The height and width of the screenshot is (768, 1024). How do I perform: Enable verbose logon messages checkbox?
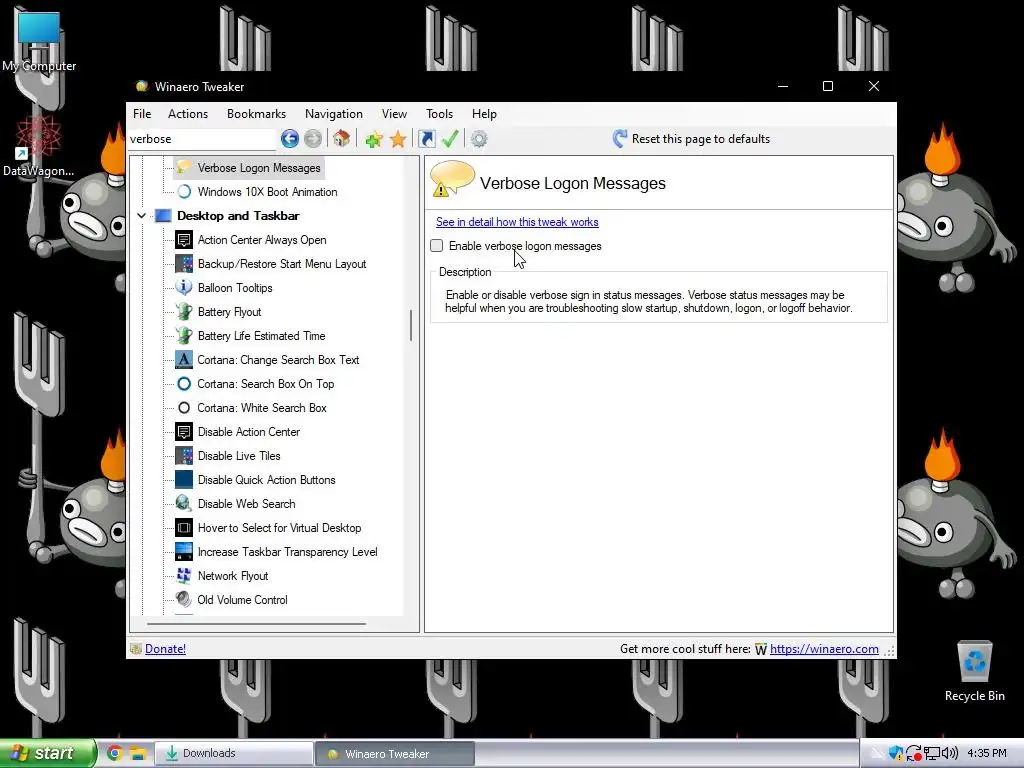coord(437,246)
